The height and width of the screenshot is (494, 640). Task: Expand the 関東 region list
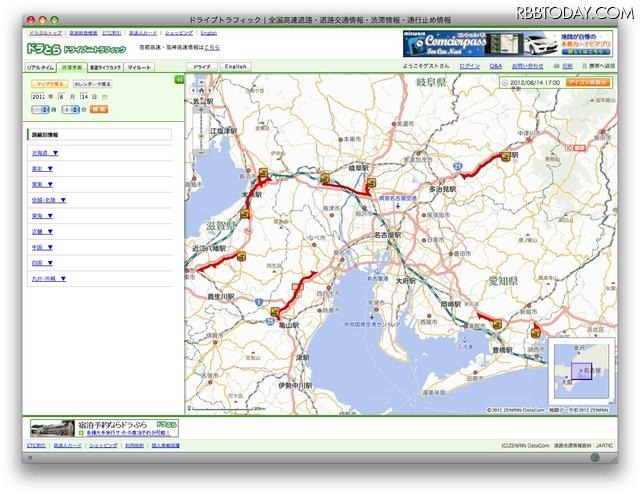coord(42,185)
